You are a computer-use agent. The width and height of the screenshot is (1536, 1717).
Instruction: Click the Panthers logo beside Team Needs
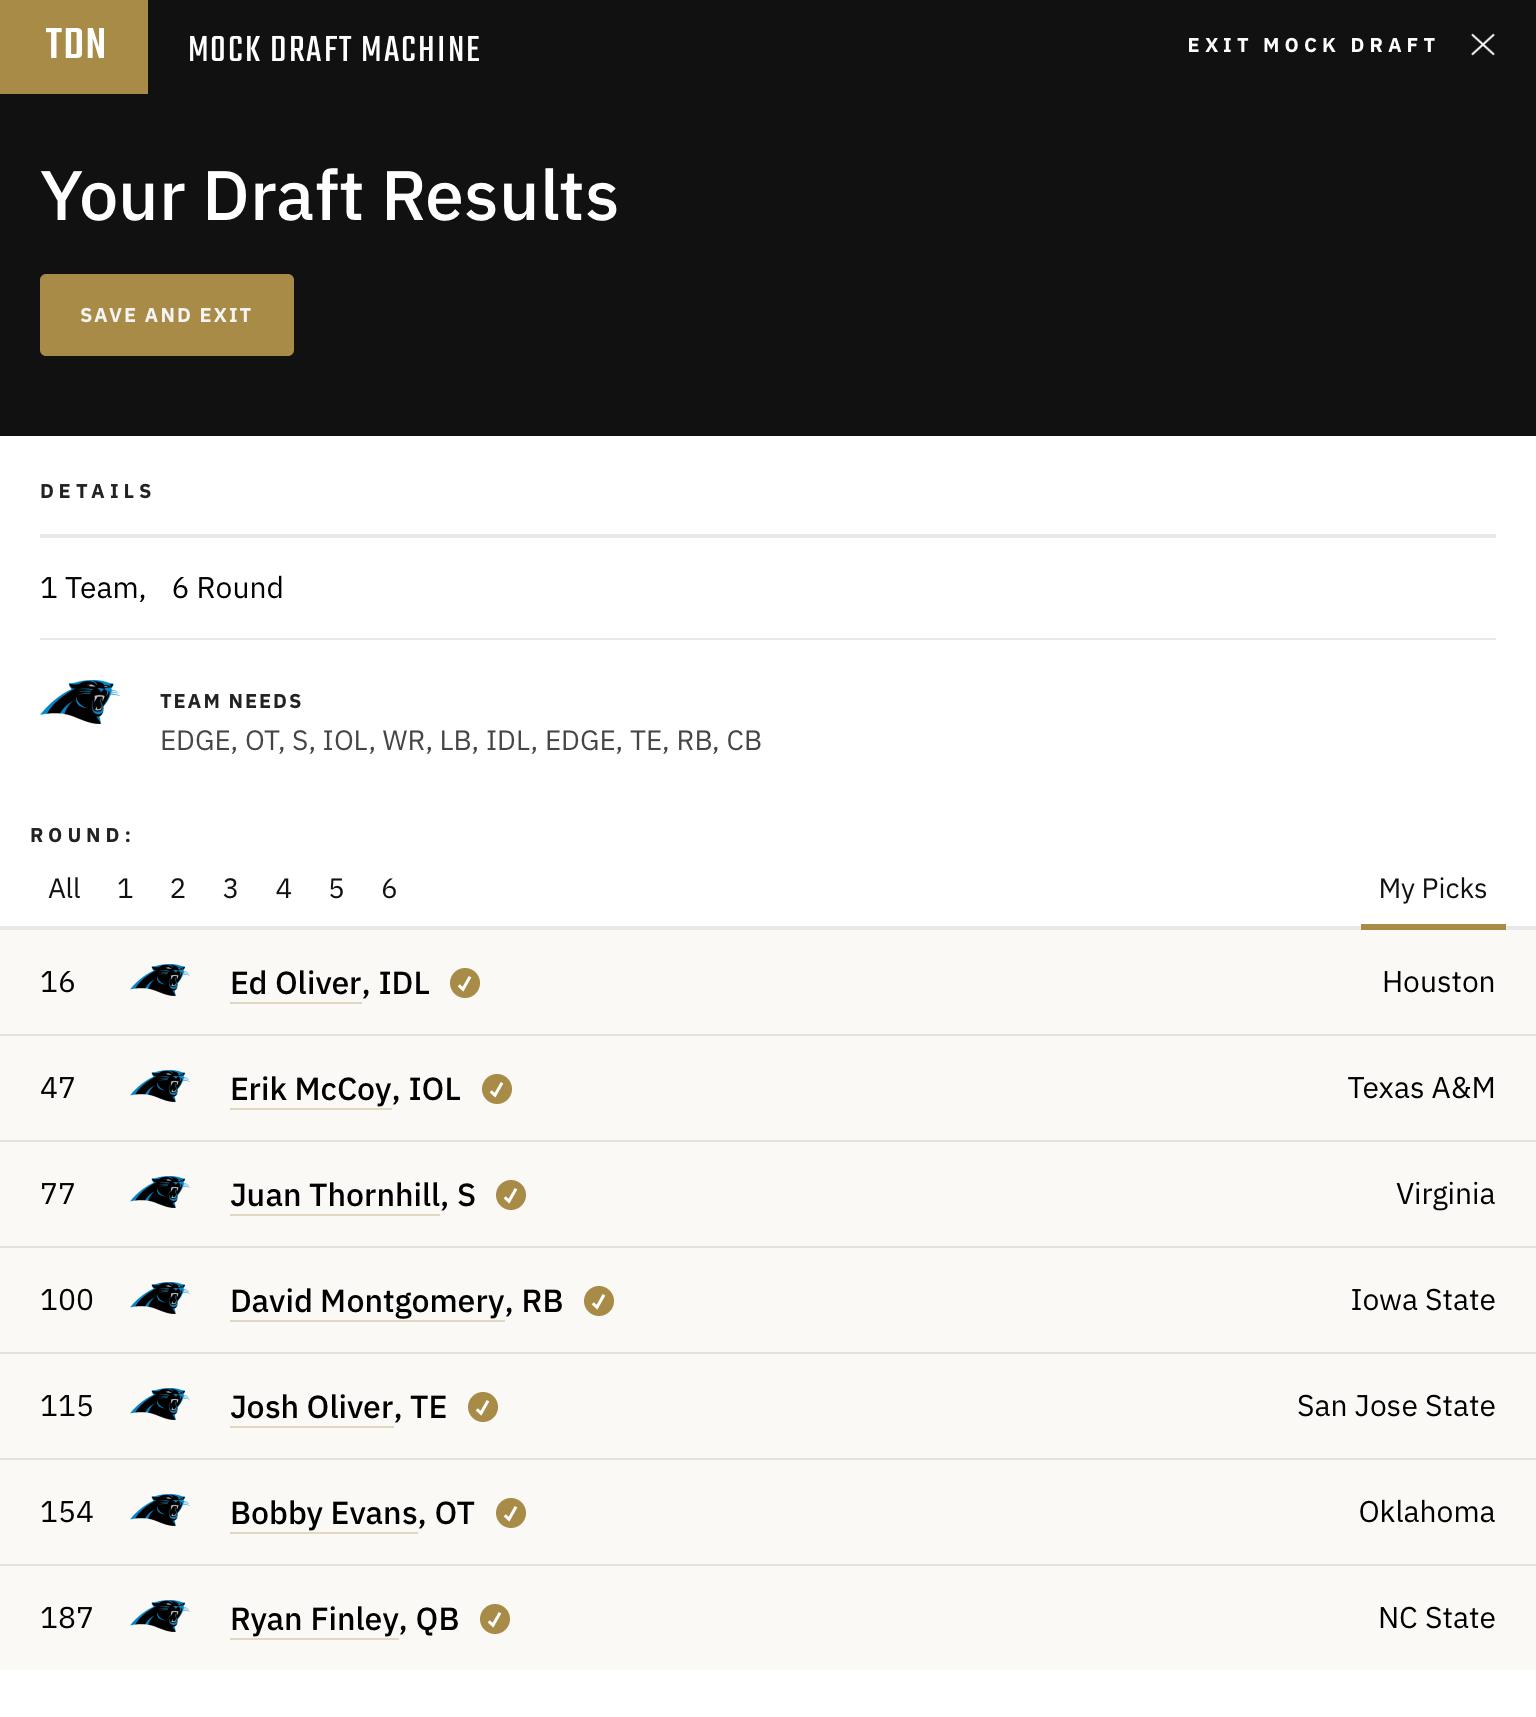click(x=80, y=702)
